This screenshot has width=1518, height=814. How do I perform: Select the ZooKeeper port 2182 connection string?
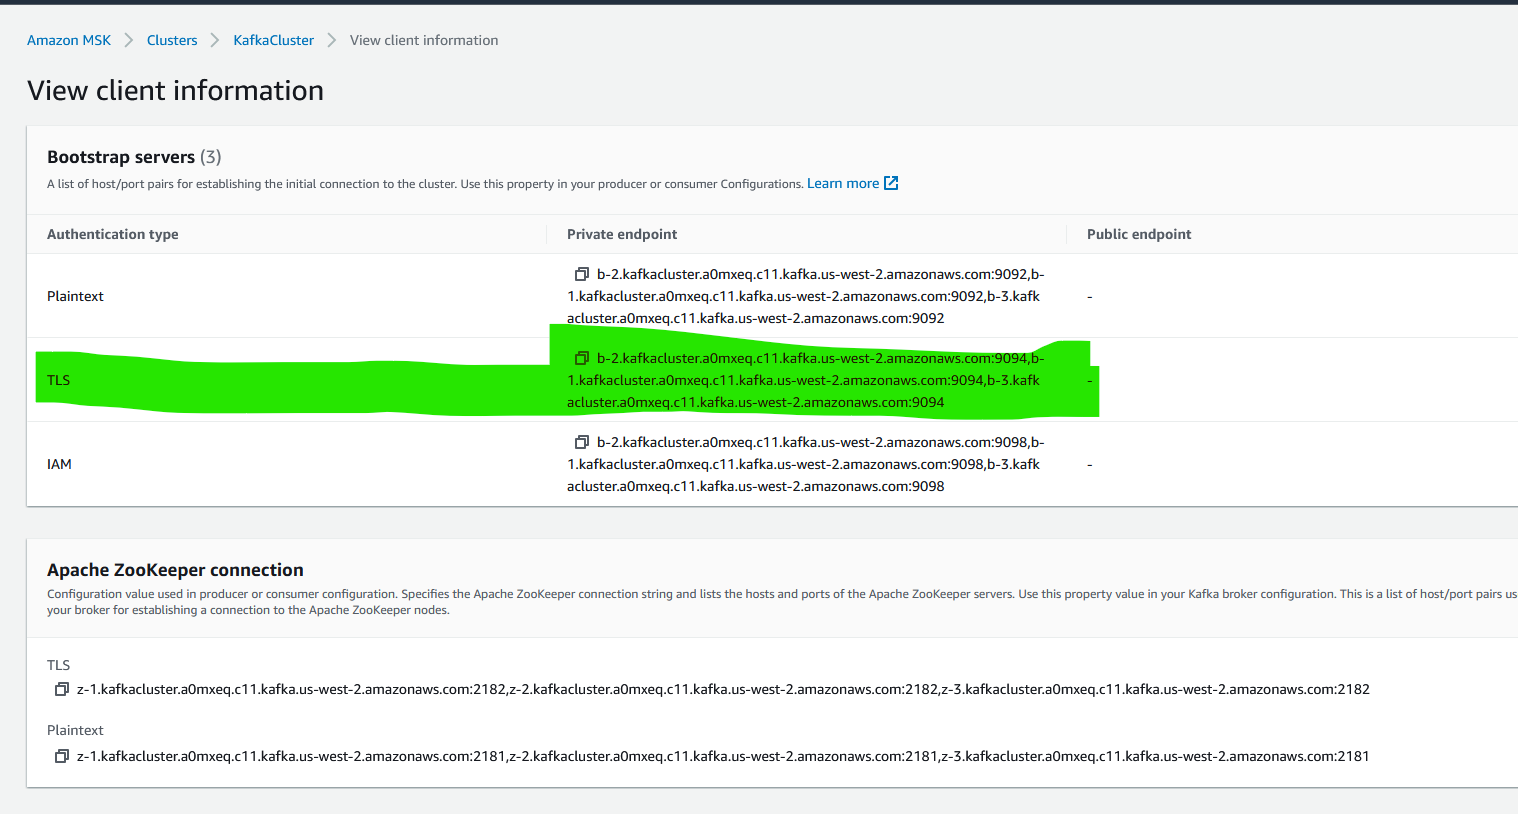[723, 689]
